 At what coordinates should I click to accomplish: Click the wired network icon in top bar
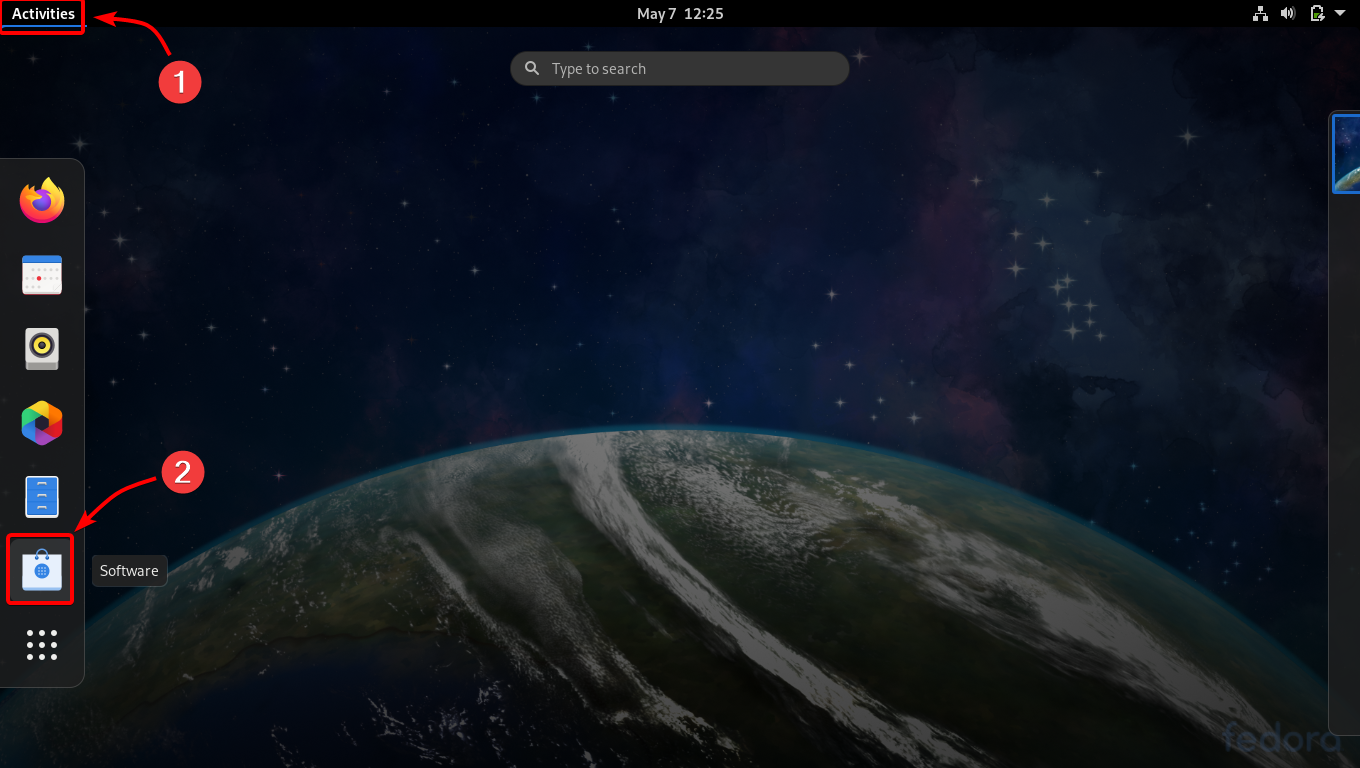tap(1260, 13)
